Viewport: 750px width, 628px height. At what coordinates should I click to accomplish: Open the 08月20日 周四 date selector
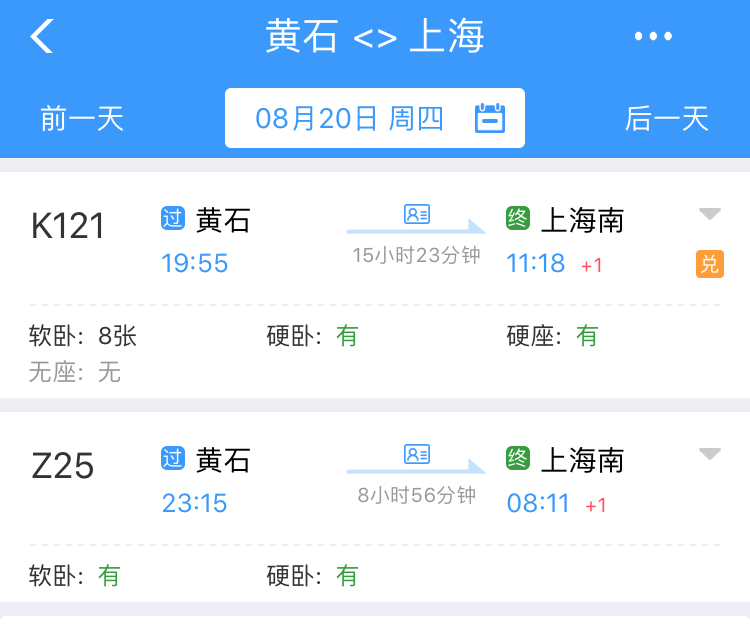(350, 118)
